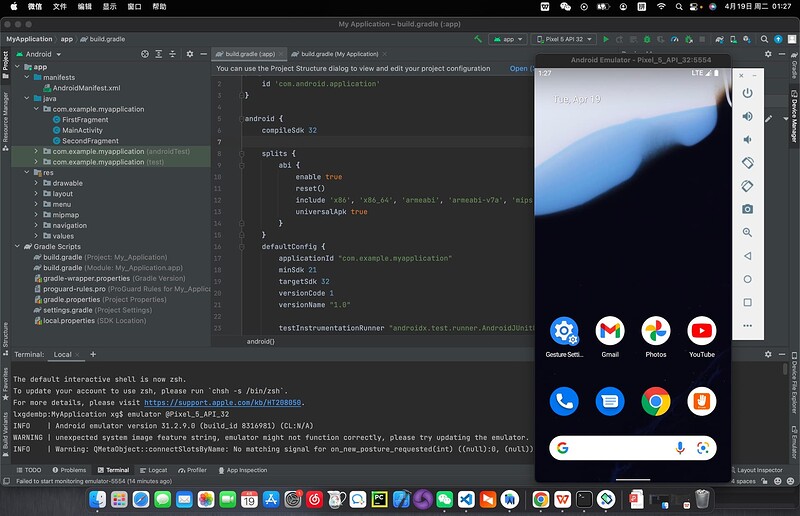Open Gesture Settings app on emulator

coord(564,331)
